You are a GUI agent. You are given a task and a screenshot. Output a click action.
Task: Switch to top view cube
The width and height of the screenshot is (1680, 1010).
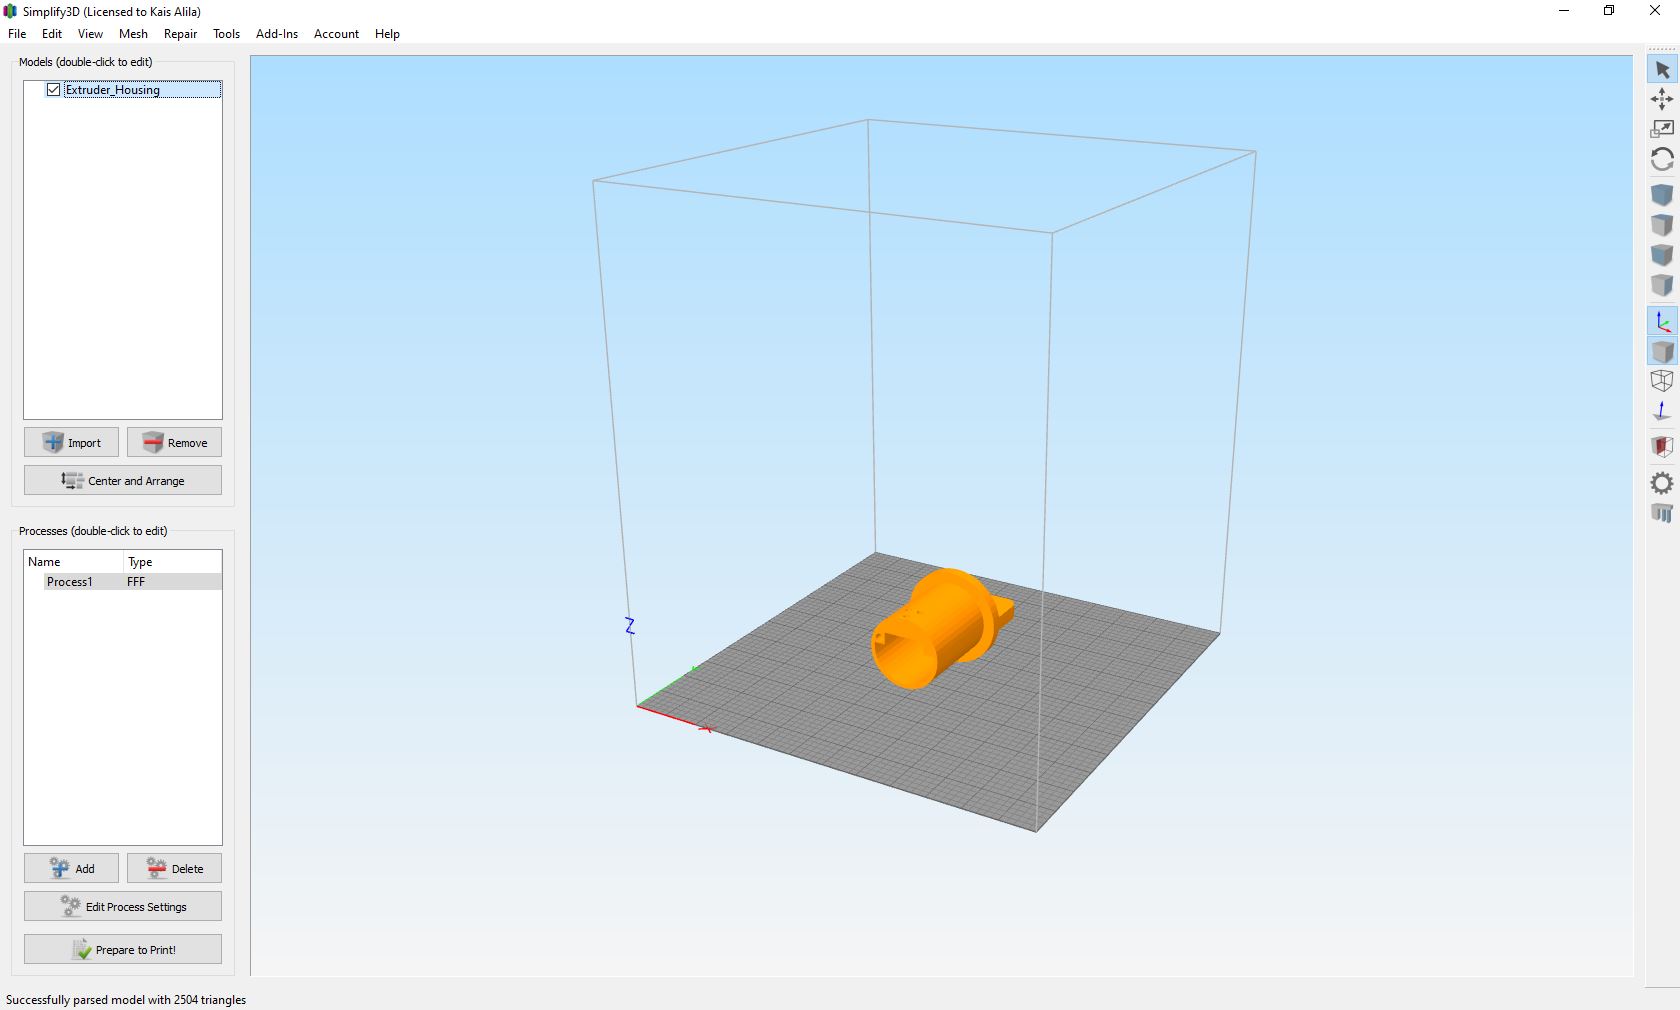(1662, 225)
